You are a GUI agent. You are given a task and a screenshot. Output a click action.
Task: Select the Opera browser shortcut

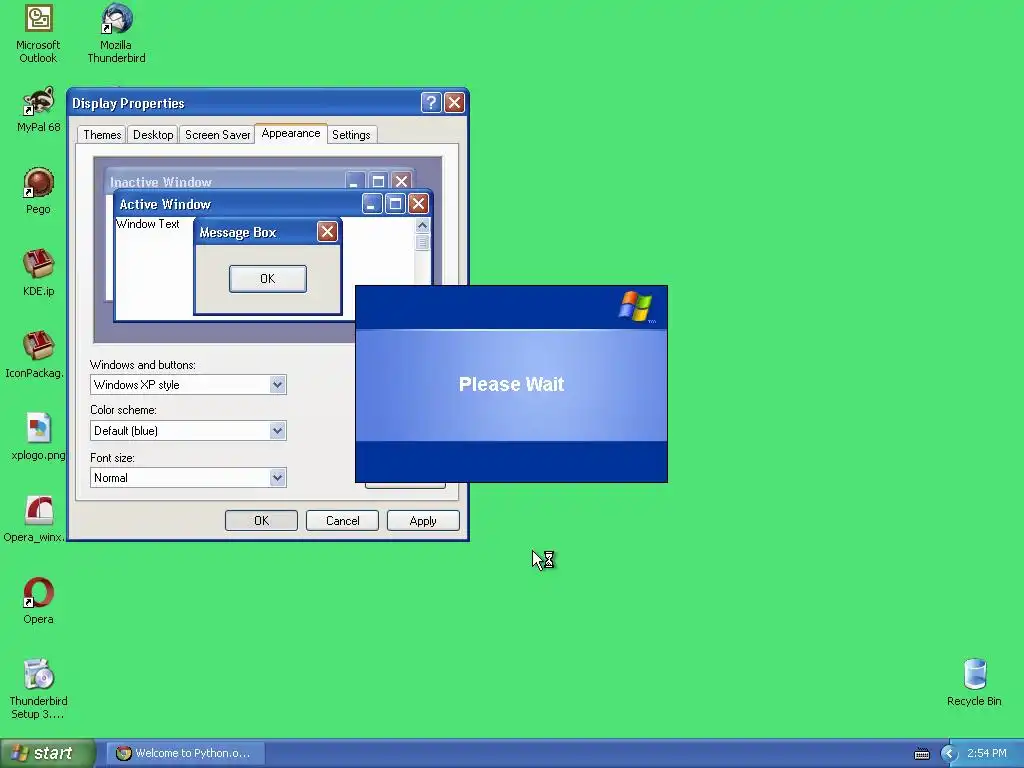[x=38, y=601]
